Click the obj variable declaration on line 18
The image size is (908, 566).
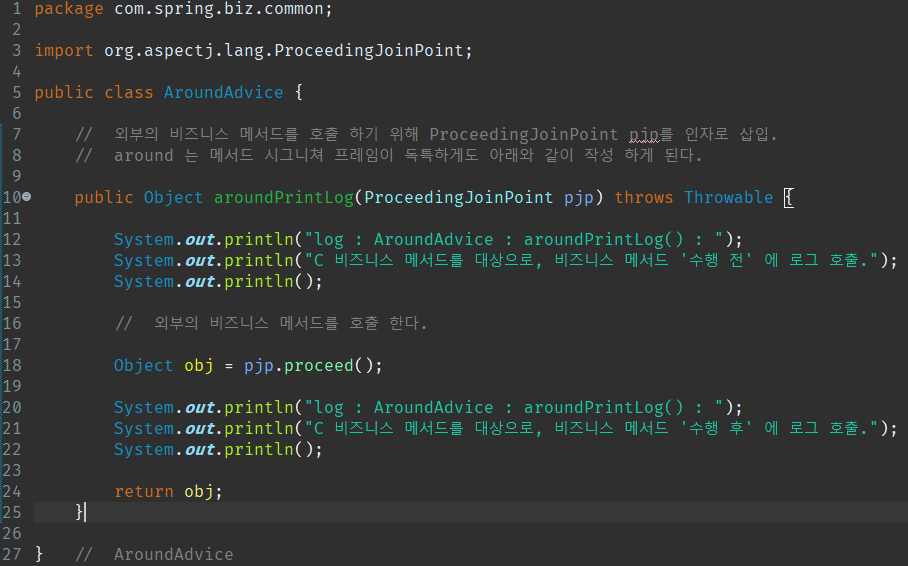[x=199, y=366]
